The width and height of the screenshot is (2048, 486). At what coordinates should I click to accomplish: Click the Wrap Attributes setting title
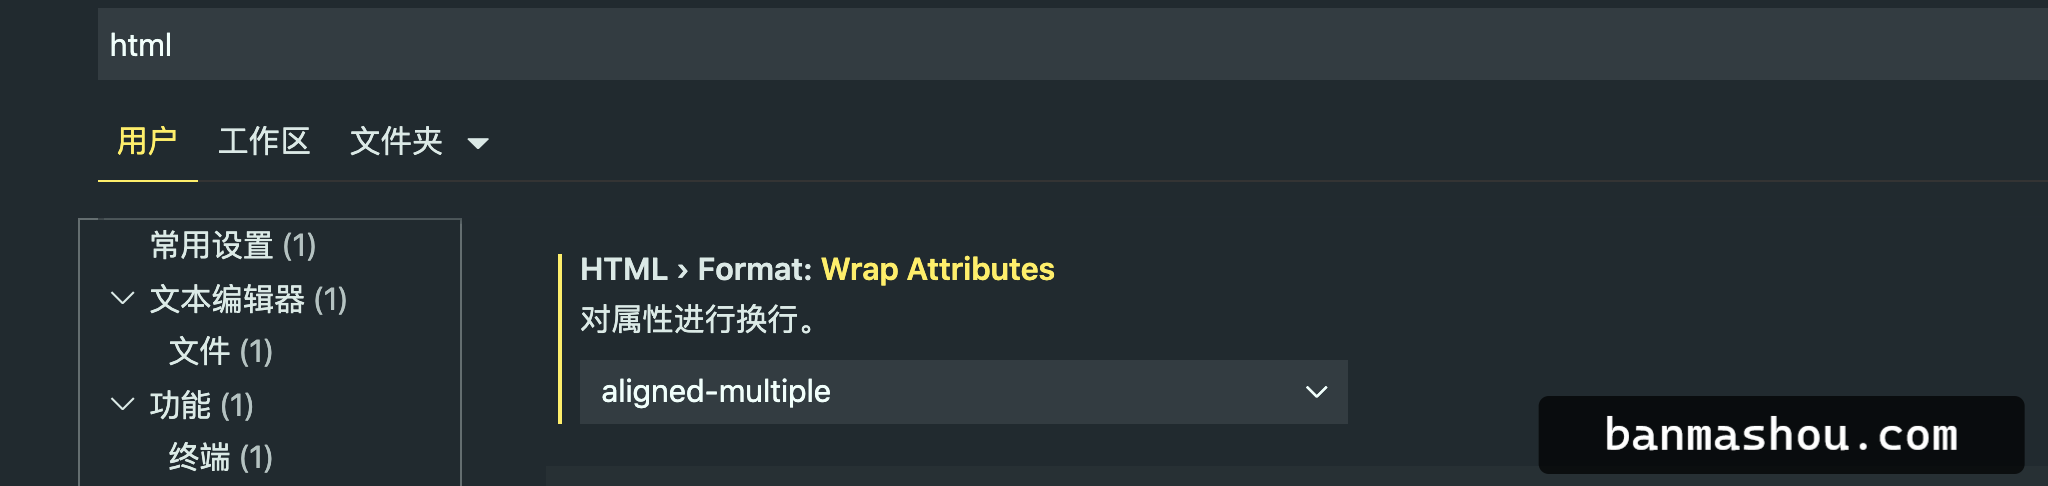pyautogui.click(x=938, y=269)
